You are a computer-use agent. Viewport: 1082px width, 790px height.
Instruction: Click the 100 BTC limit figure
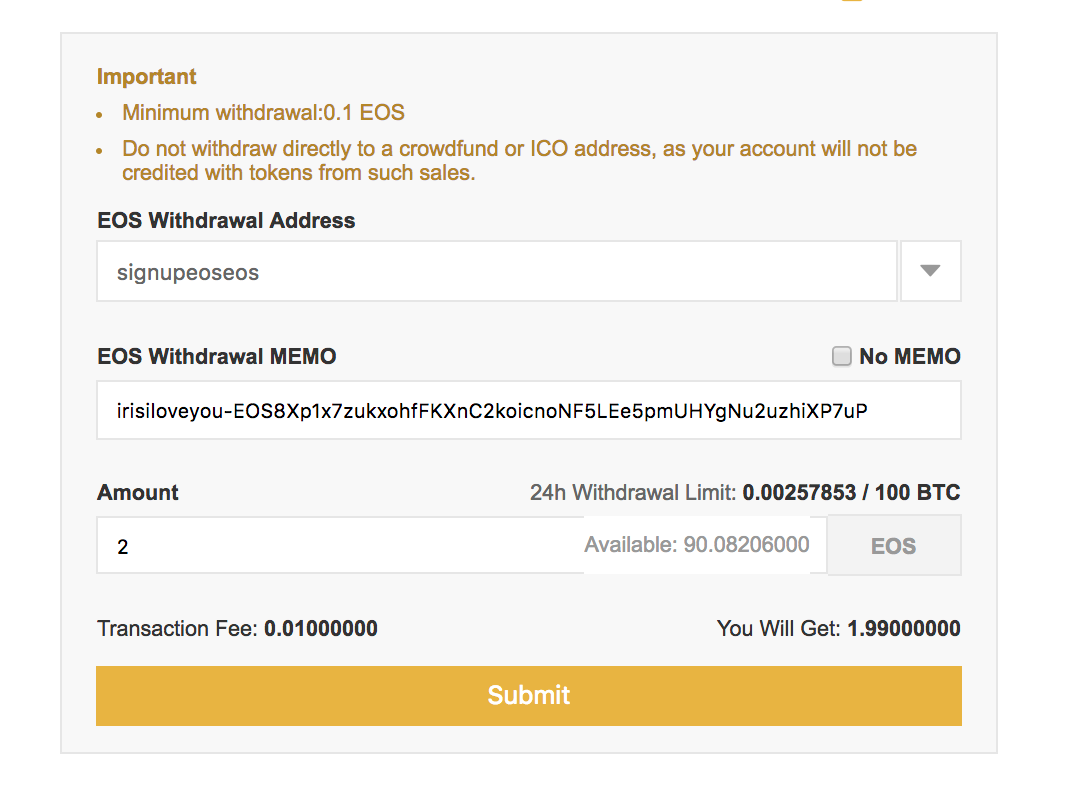coord(918,493)
